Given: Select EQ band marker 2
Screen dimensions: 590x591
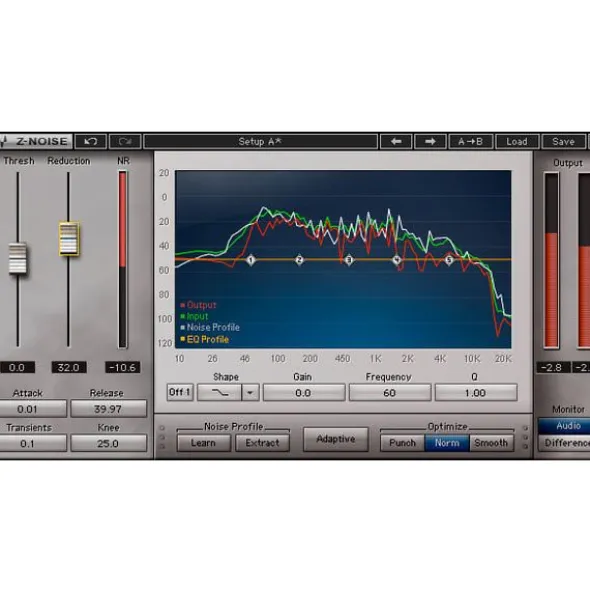Looking at the screenshot, I should pyautogui.click(x=299, y=260).
